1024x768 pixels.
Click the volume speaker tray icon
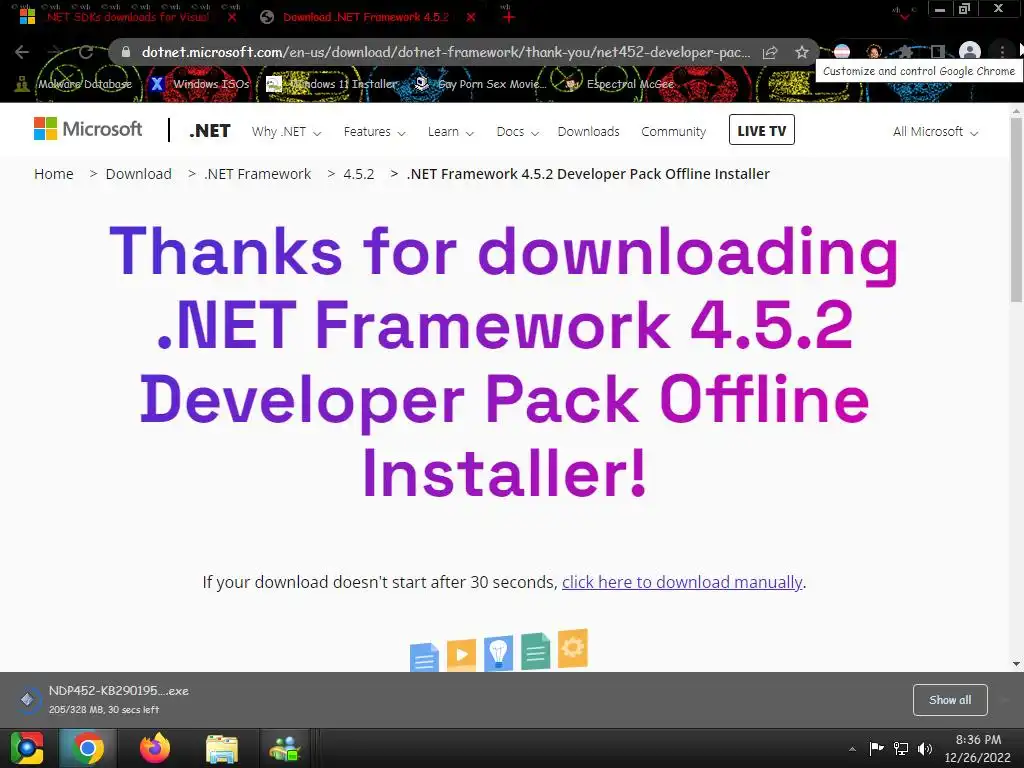coord(925,748)
